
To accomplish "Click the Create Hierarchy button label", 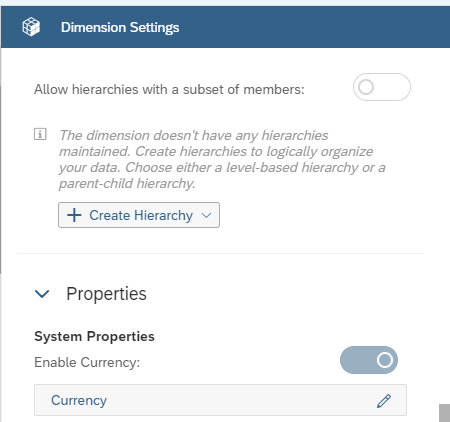I will [x=141, y=215].
